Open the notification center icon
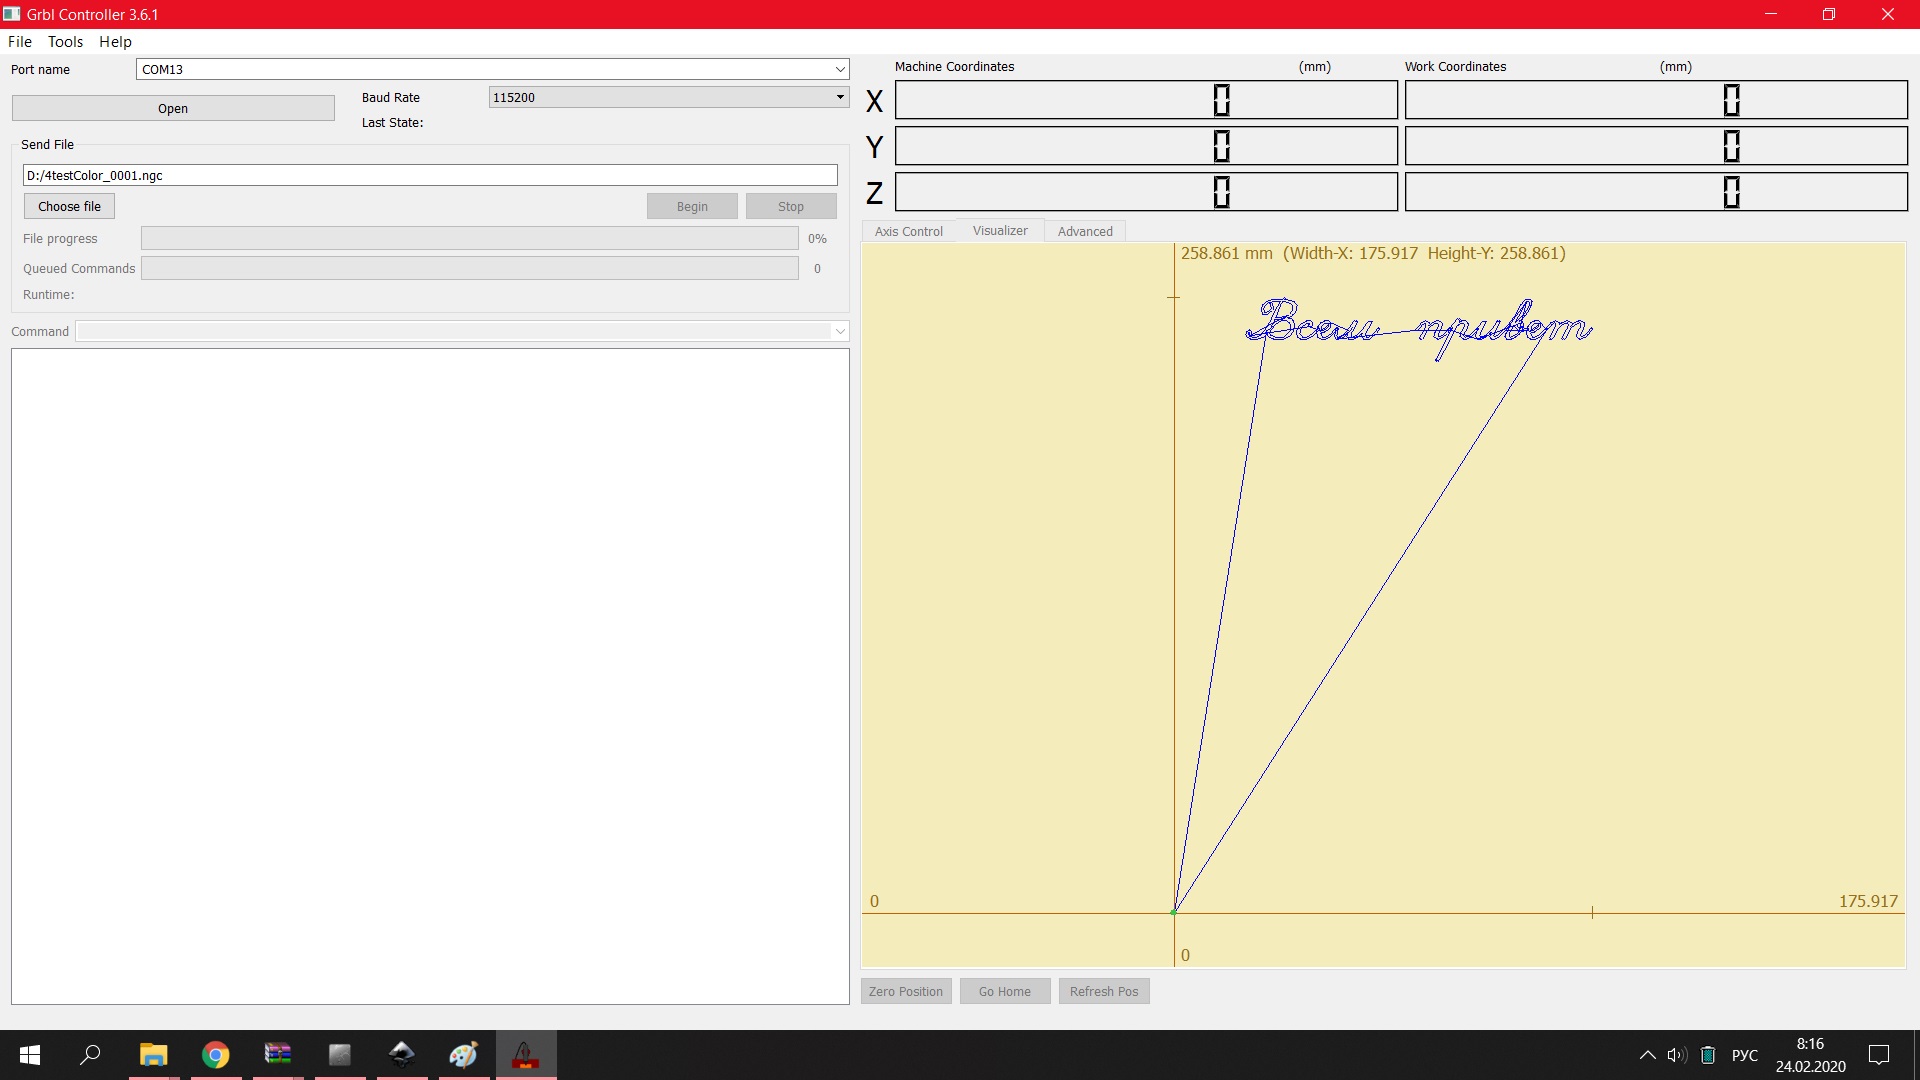Screen dimensions: 1920x1080 coord(1879,1054)
